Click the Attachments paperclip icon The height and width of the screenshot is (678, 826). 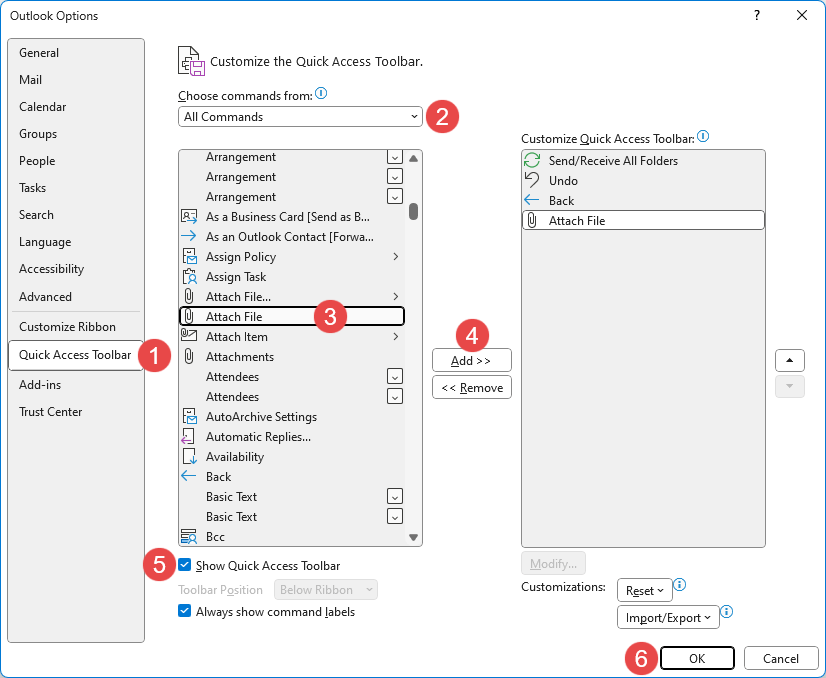pyautogui.click(x=189, y=357)
